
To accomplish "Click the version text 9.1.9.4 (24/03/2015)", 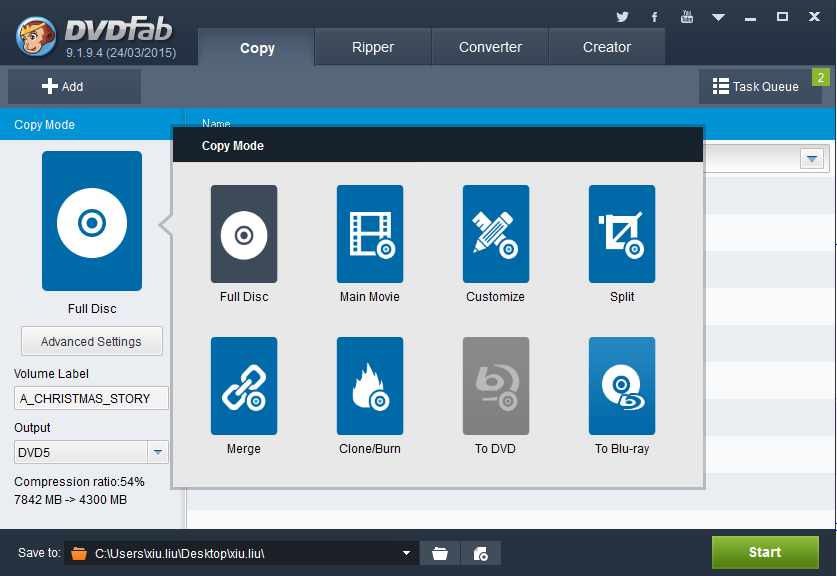I will point(121,53).
